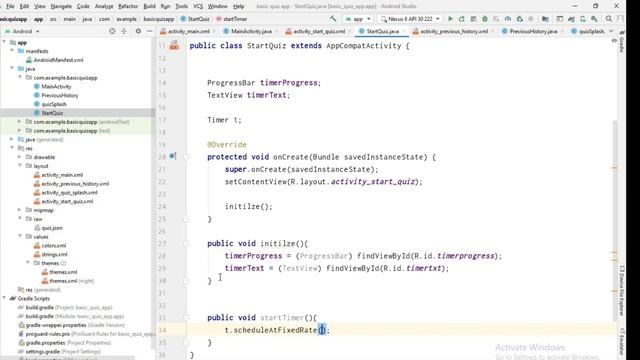Open the Navigate menu
Image resolution: width=640 pixels, height=360 pixels.
point(61,6)
